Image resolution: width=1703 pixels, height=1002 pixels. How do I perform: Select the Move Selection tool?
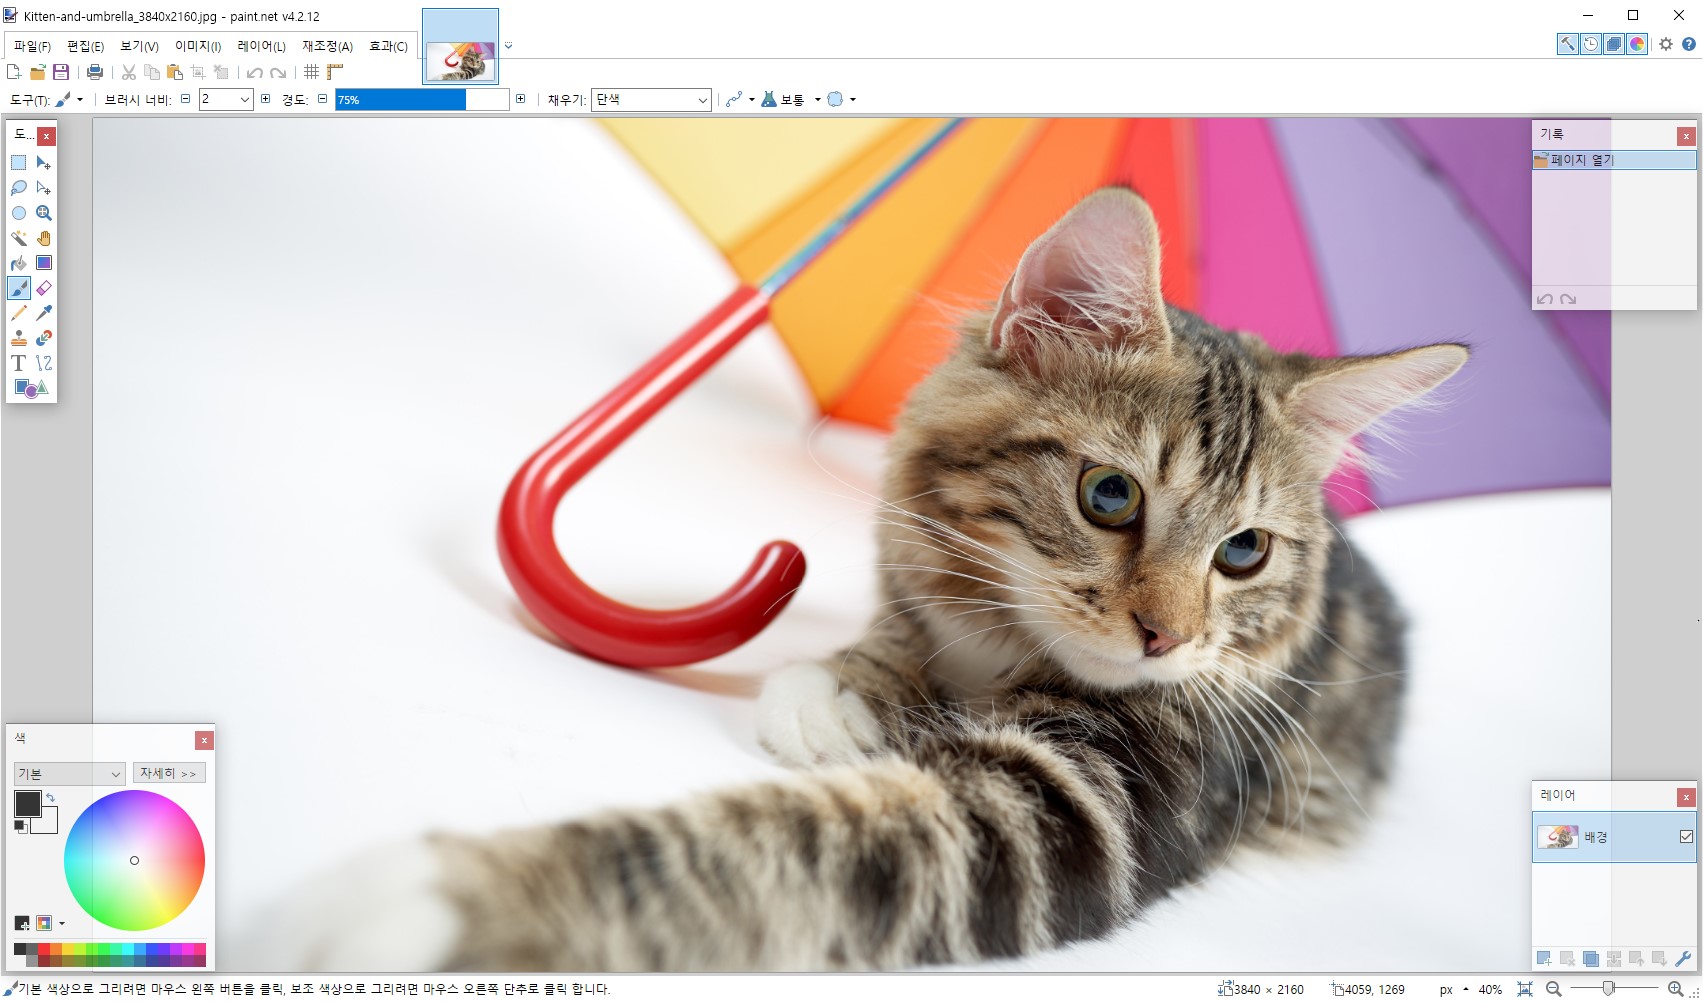[x=44, y=188]
